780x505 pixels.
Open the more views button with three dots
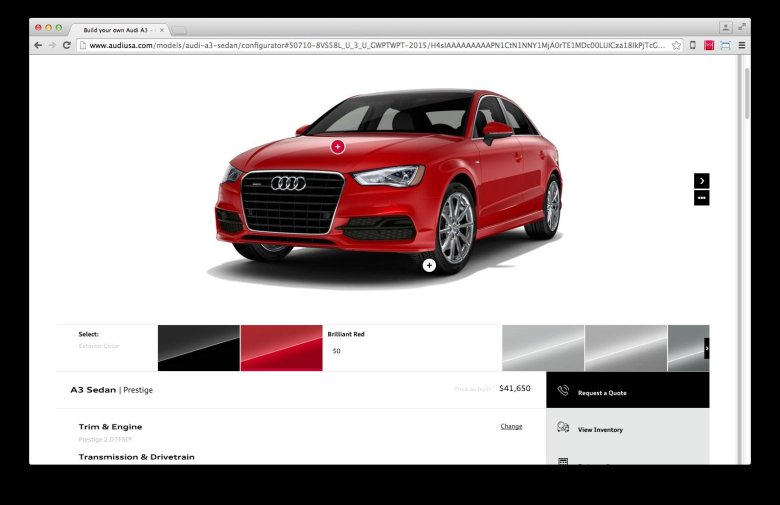click(x=702, y=198)
